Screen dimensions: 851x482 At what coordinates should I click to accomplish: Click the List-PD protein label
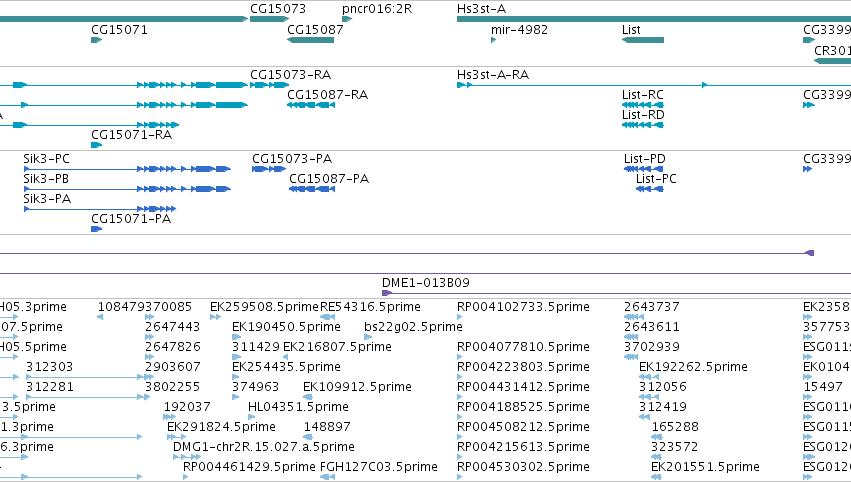click(x=645, y=158)
